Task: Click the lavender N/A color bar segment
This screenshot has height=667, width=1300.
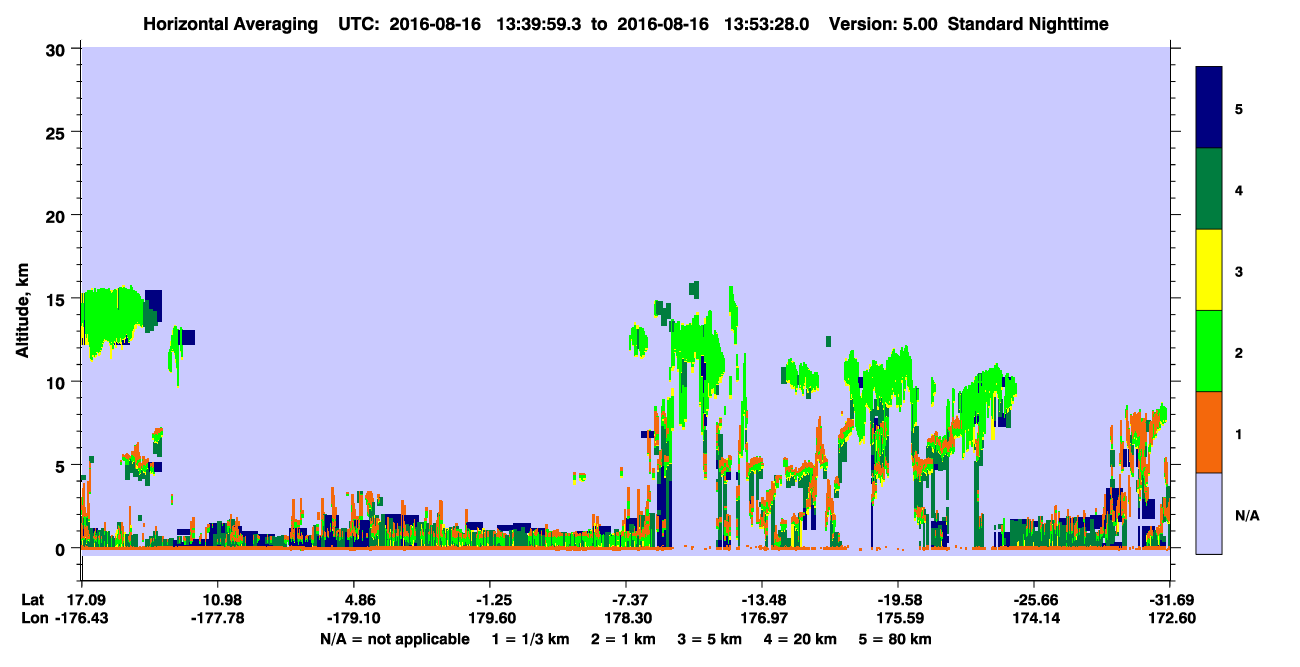Action: [1209, 513]
